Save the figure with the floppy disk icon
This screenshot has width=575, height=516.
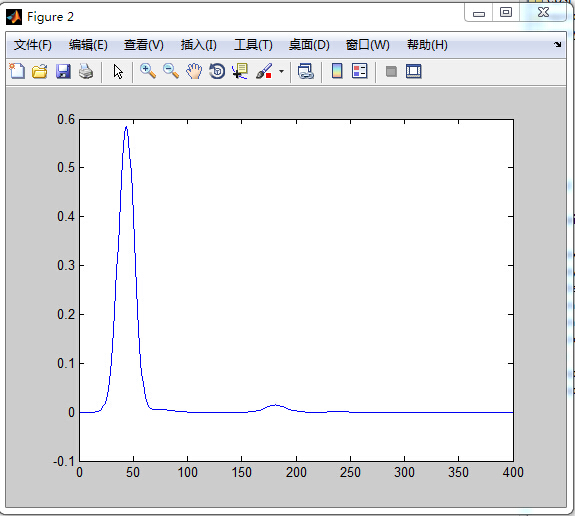coord(63,71)
